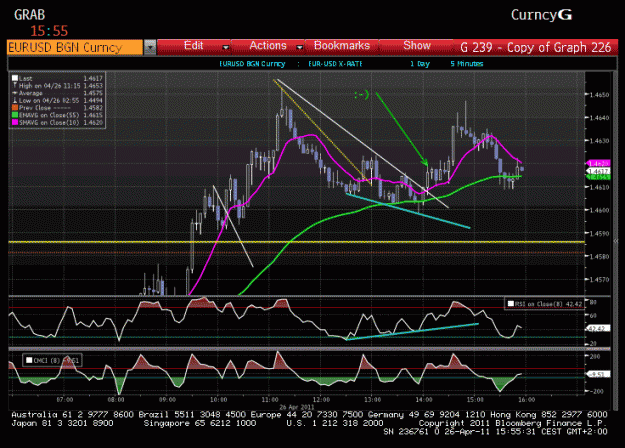Click the 1.4650 price axis label
The height and width of the screenshot is (448, 625).
(x=599, y=95)
